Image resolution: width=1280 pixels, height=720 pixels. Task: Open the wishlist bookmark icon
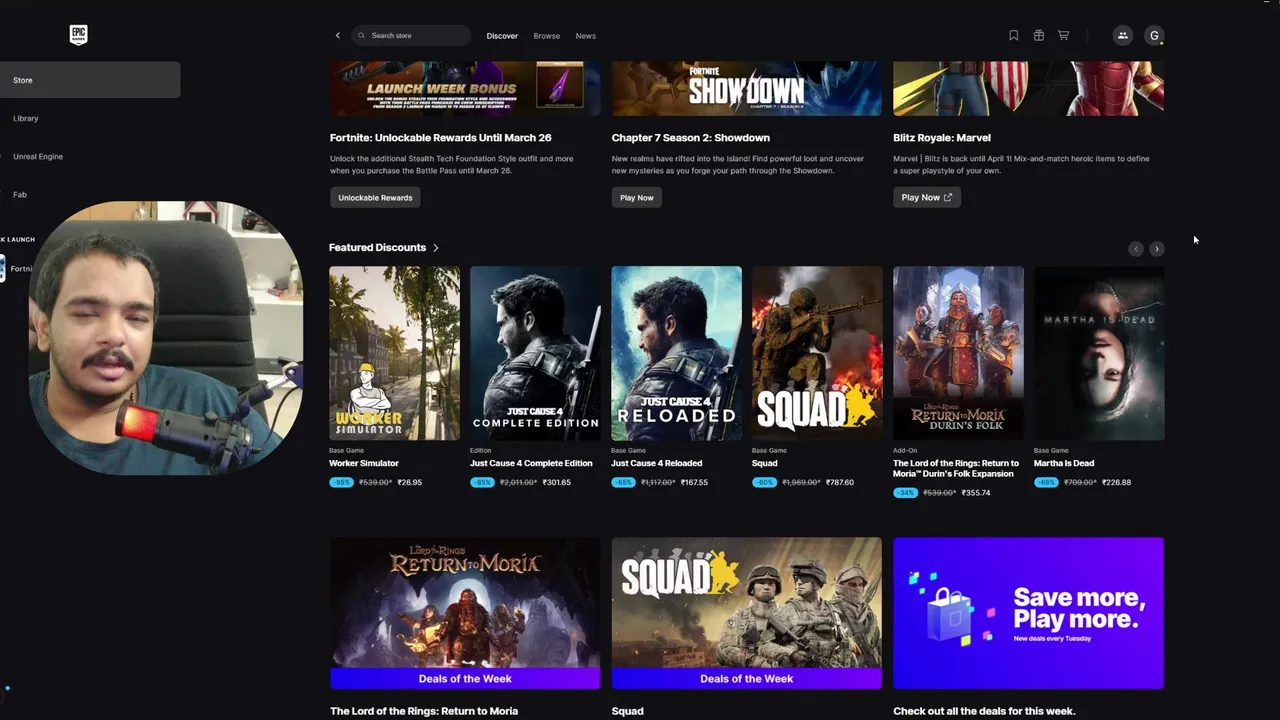[1013, 35]
